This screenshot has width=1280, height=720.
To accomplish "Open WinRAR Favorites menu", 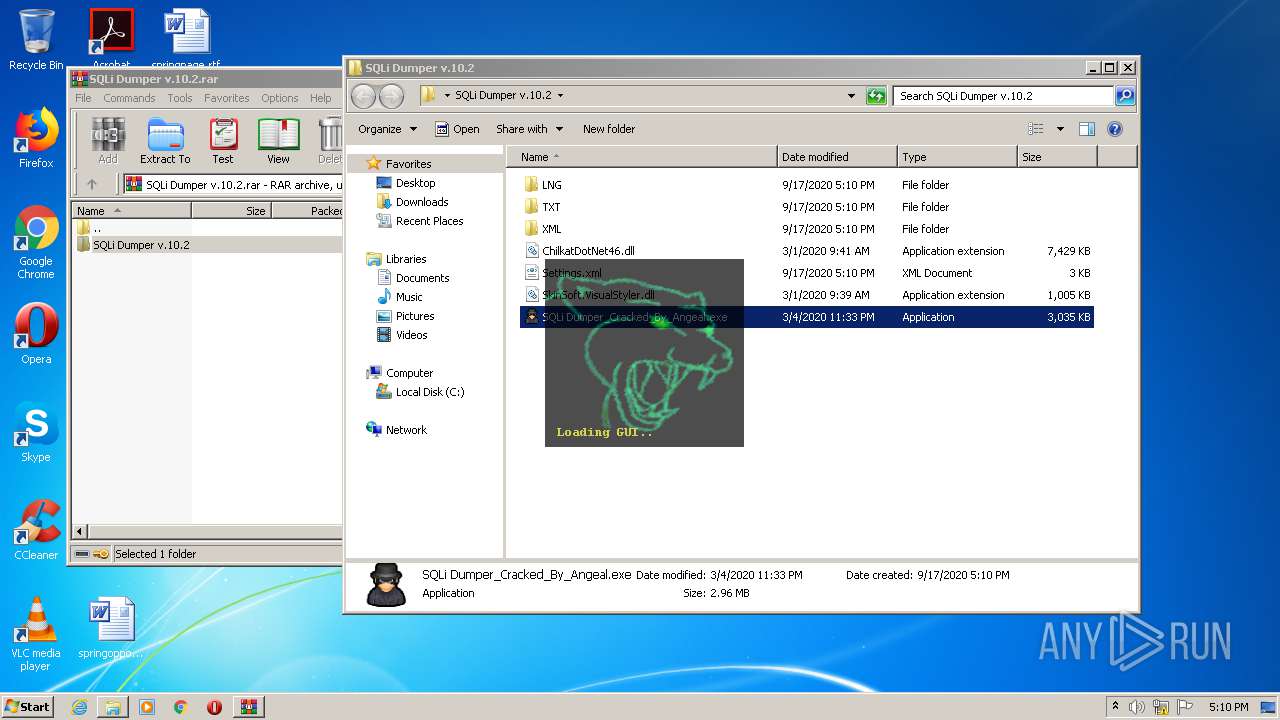I will pos(227,98).
